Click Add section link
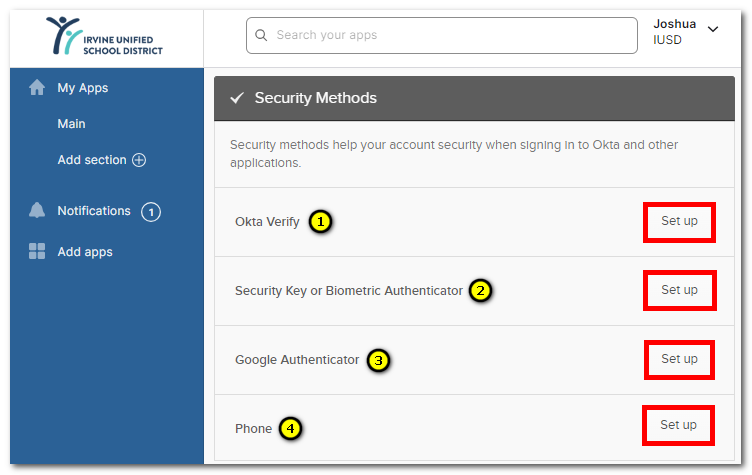752x475 pixels. click(92, 160)
